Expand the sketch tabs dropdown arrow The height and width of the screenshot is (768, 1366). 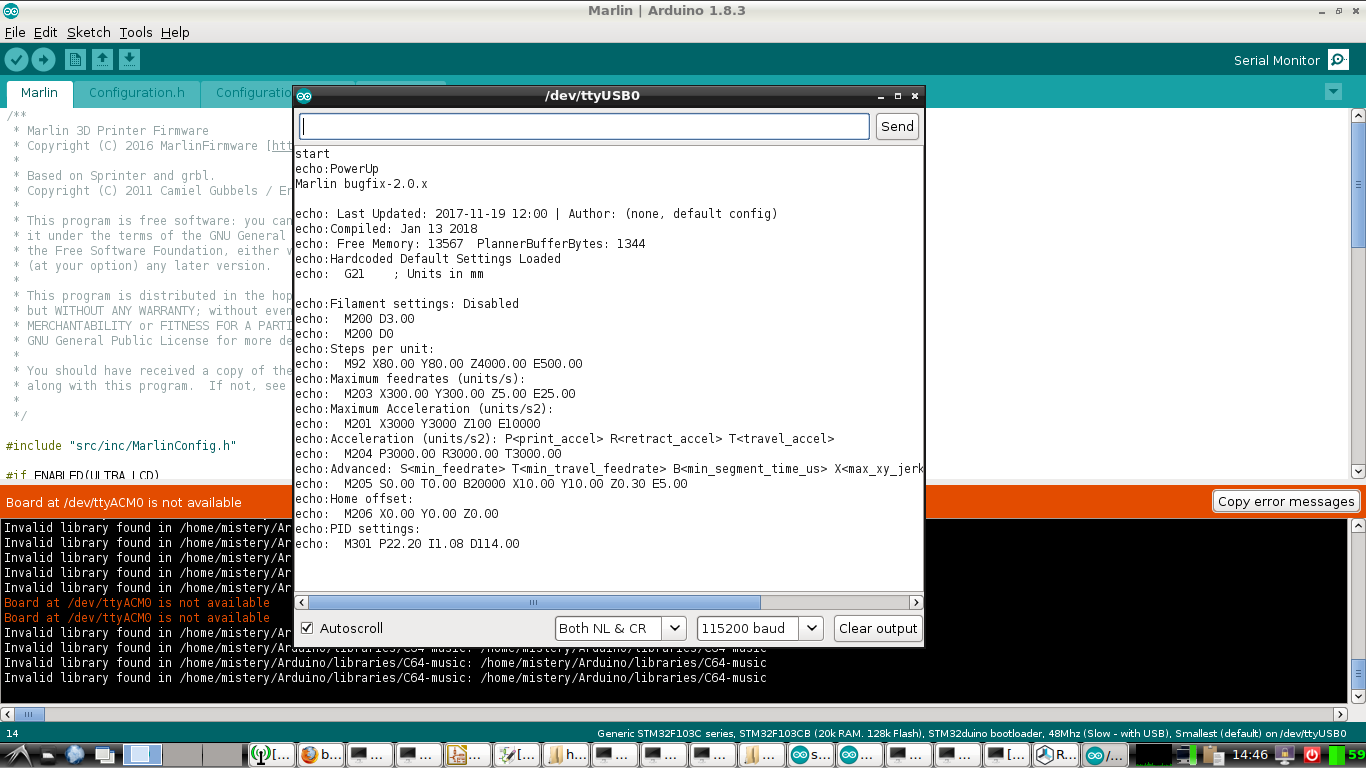pos(1332,92)
